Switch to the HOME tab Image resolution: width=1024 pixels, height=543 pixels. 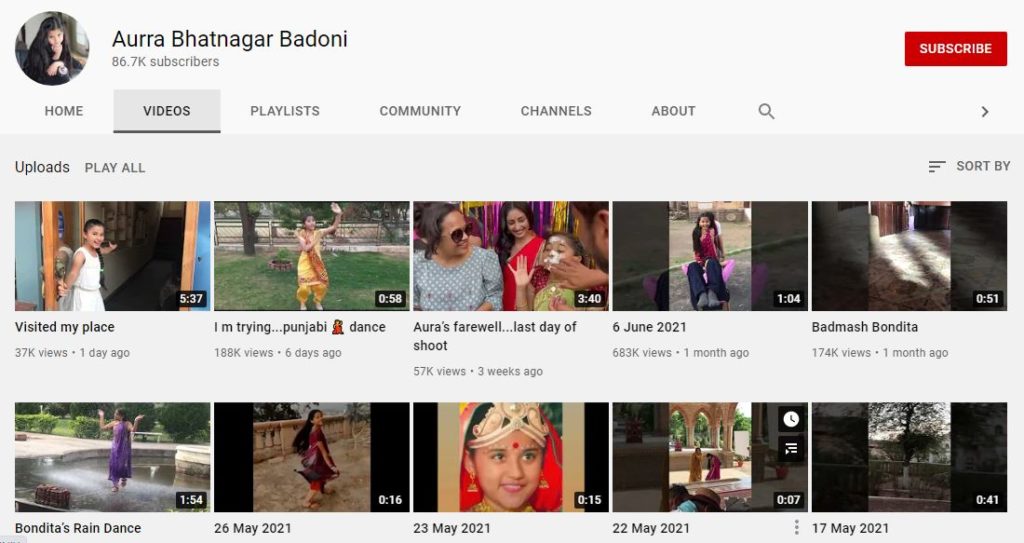tap(63, 111)
